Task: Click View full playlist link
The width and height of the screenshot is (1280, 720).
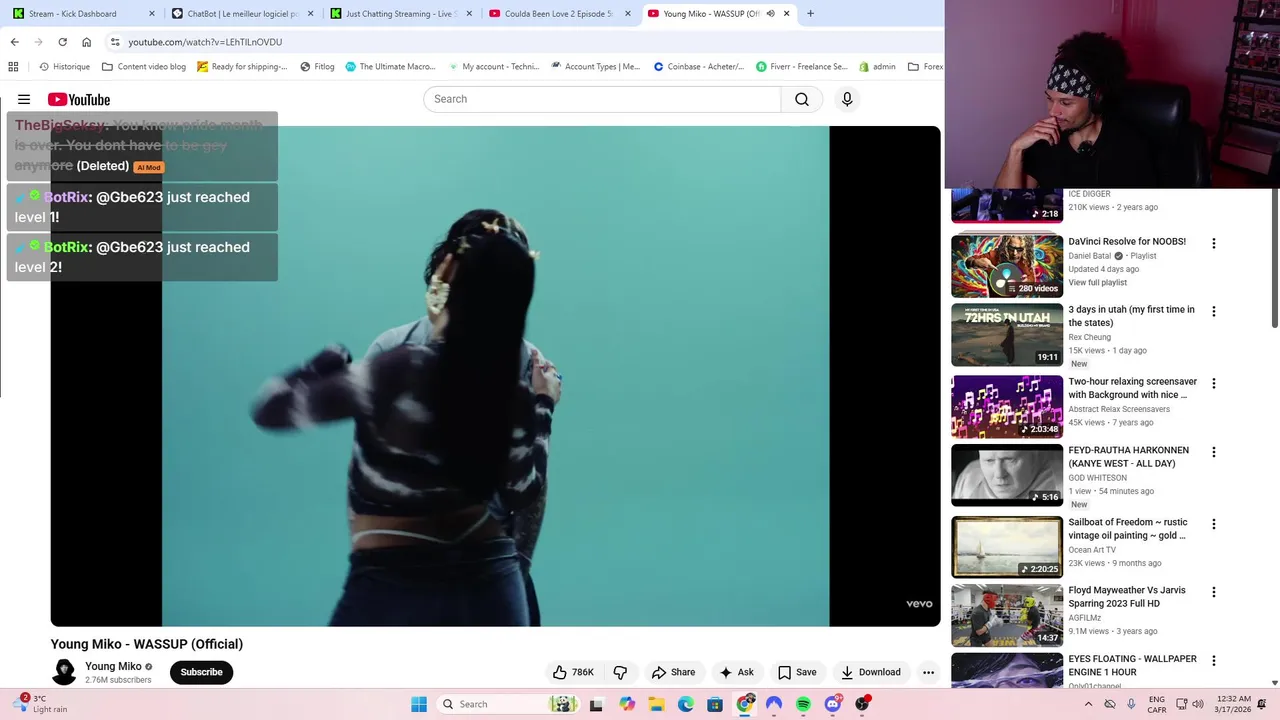Action: pyautogui.click(x=1097, y=283)
